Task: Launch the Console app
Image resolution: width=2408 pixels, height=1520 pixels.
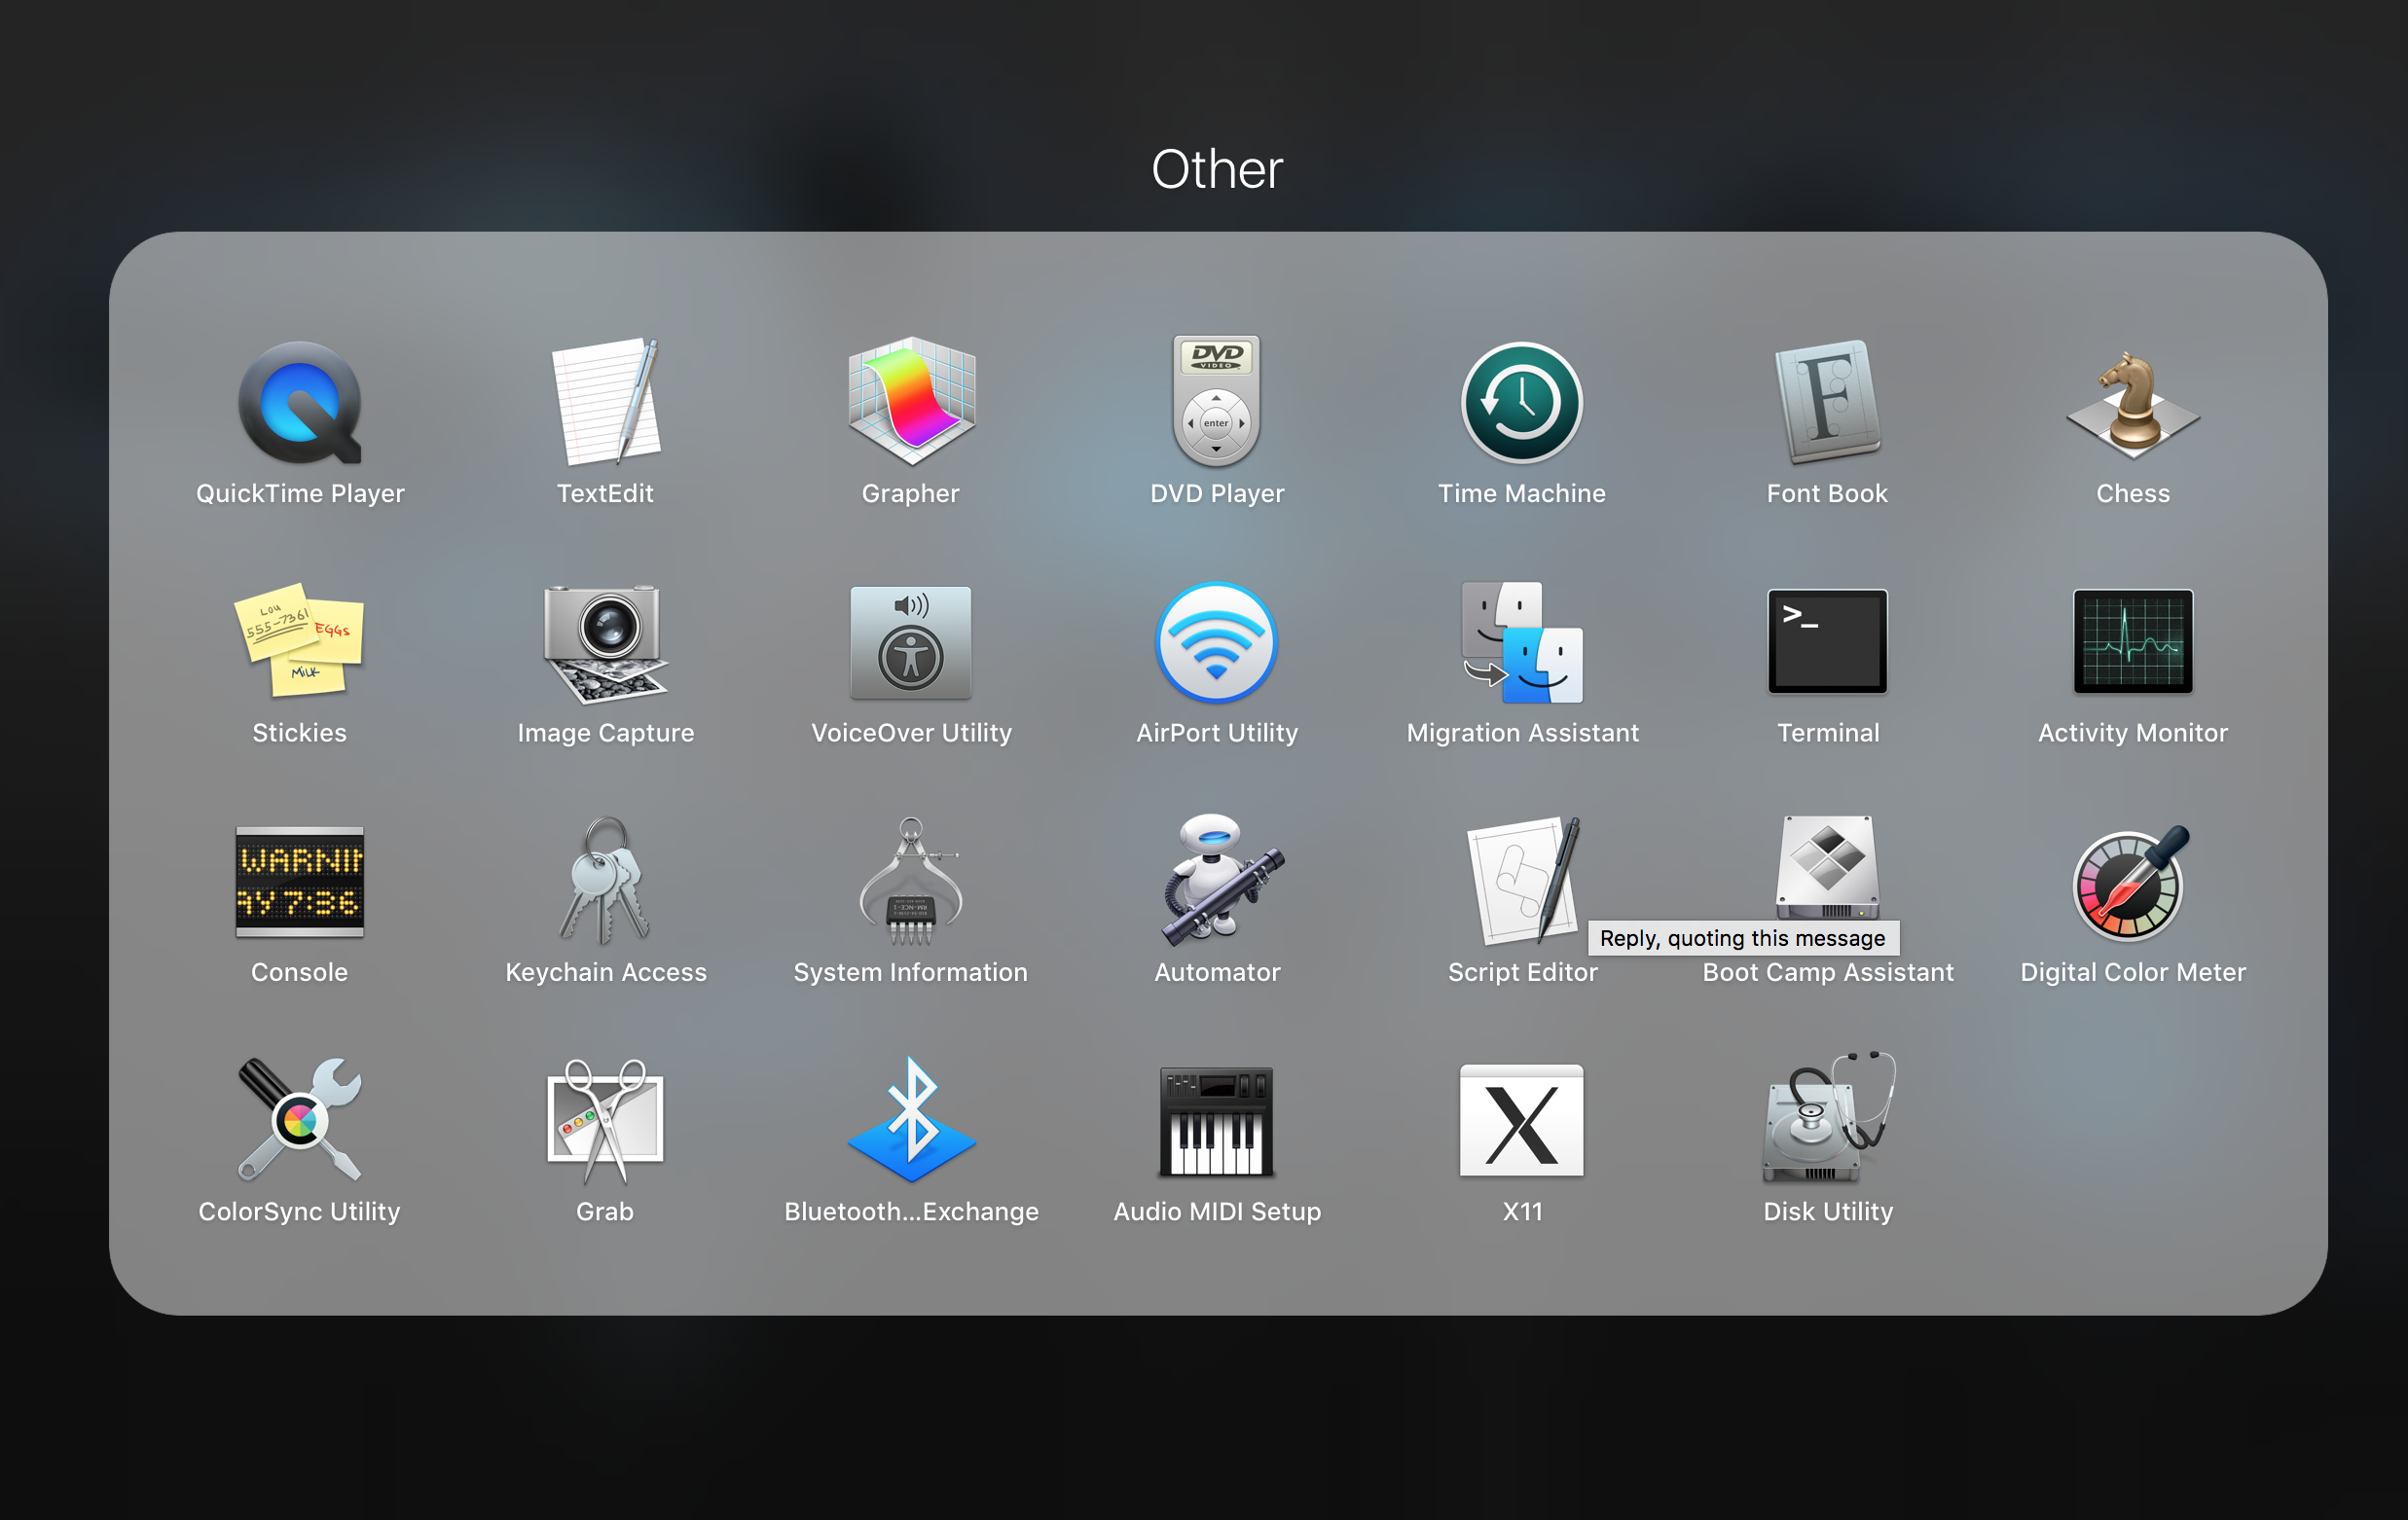Action: [x=300, y=882]
